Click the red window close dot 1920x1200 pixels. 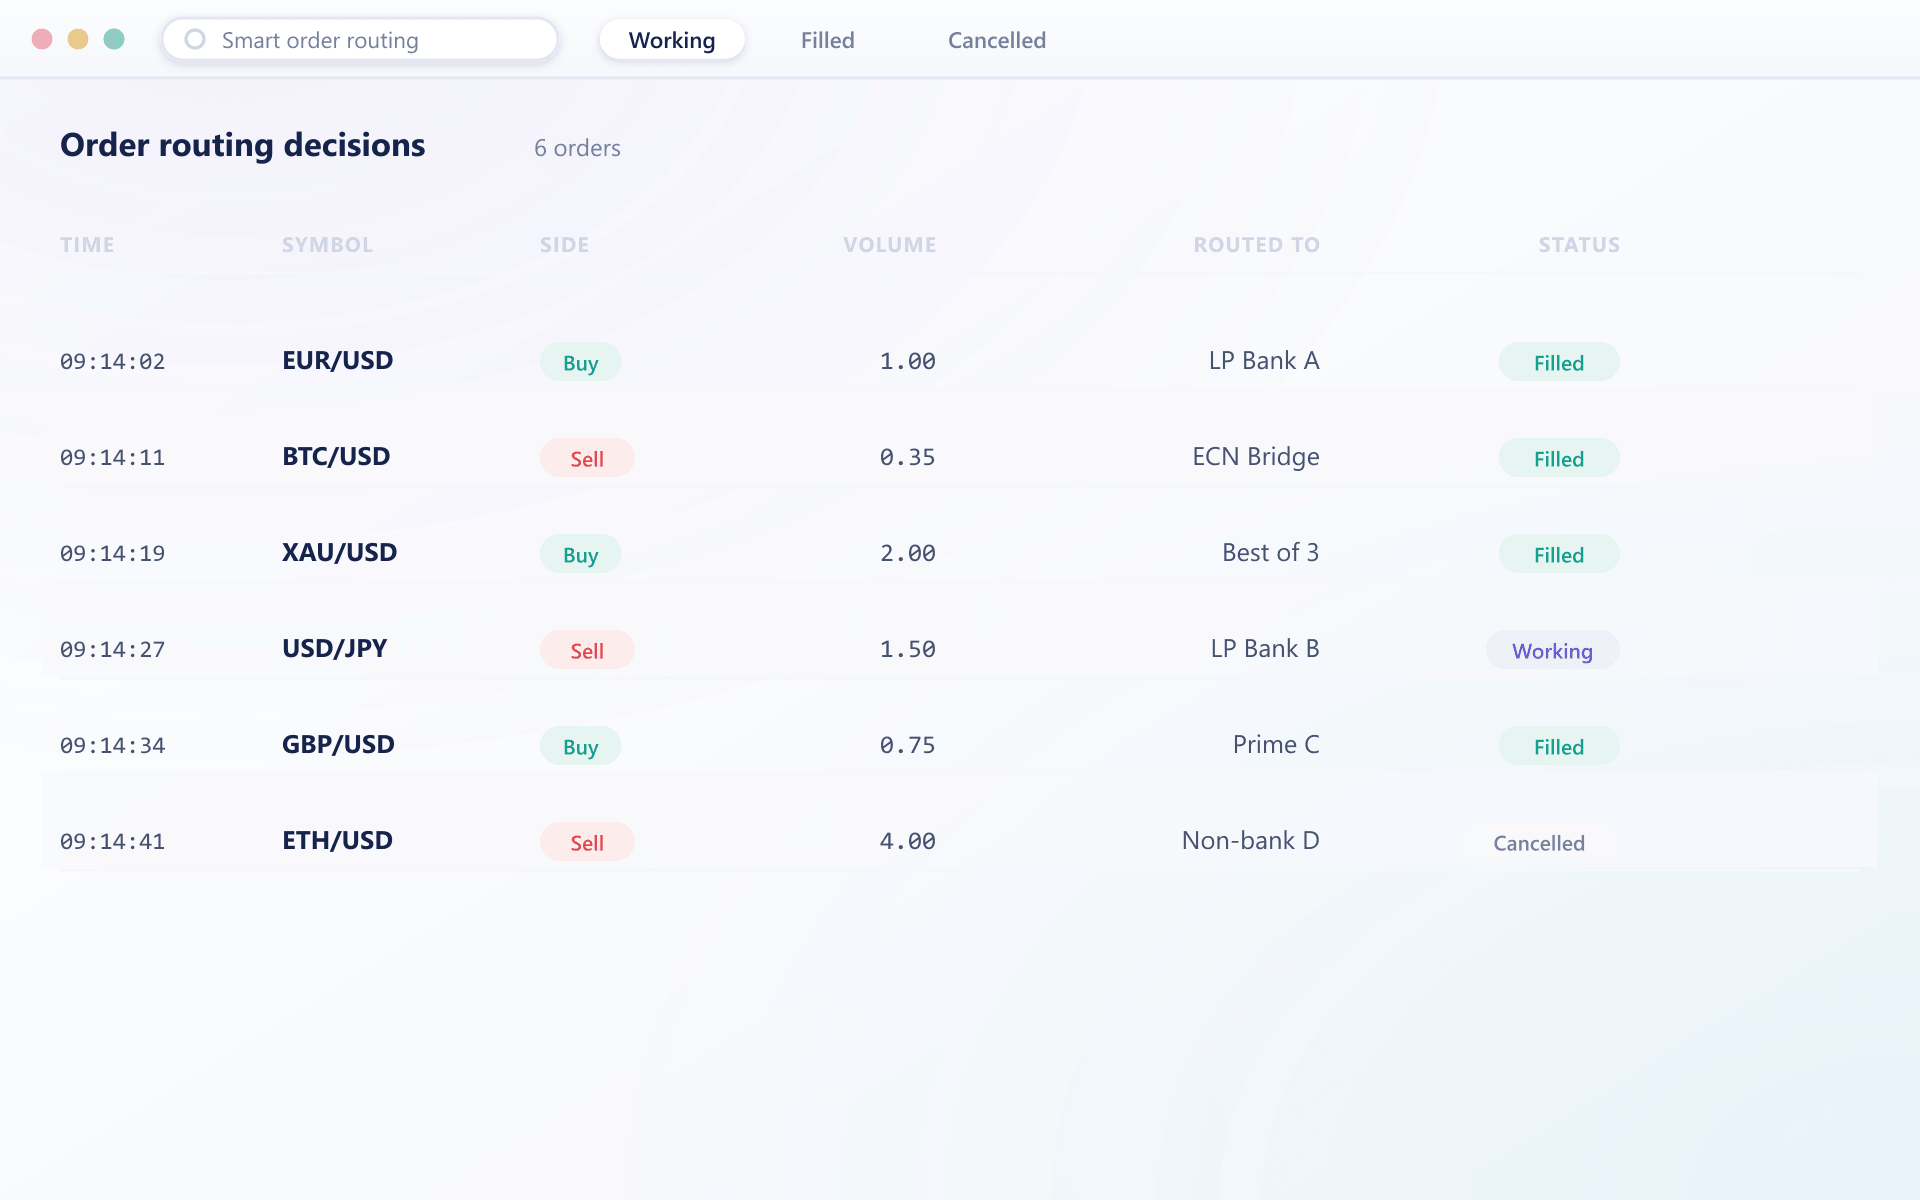pos(42,39)
